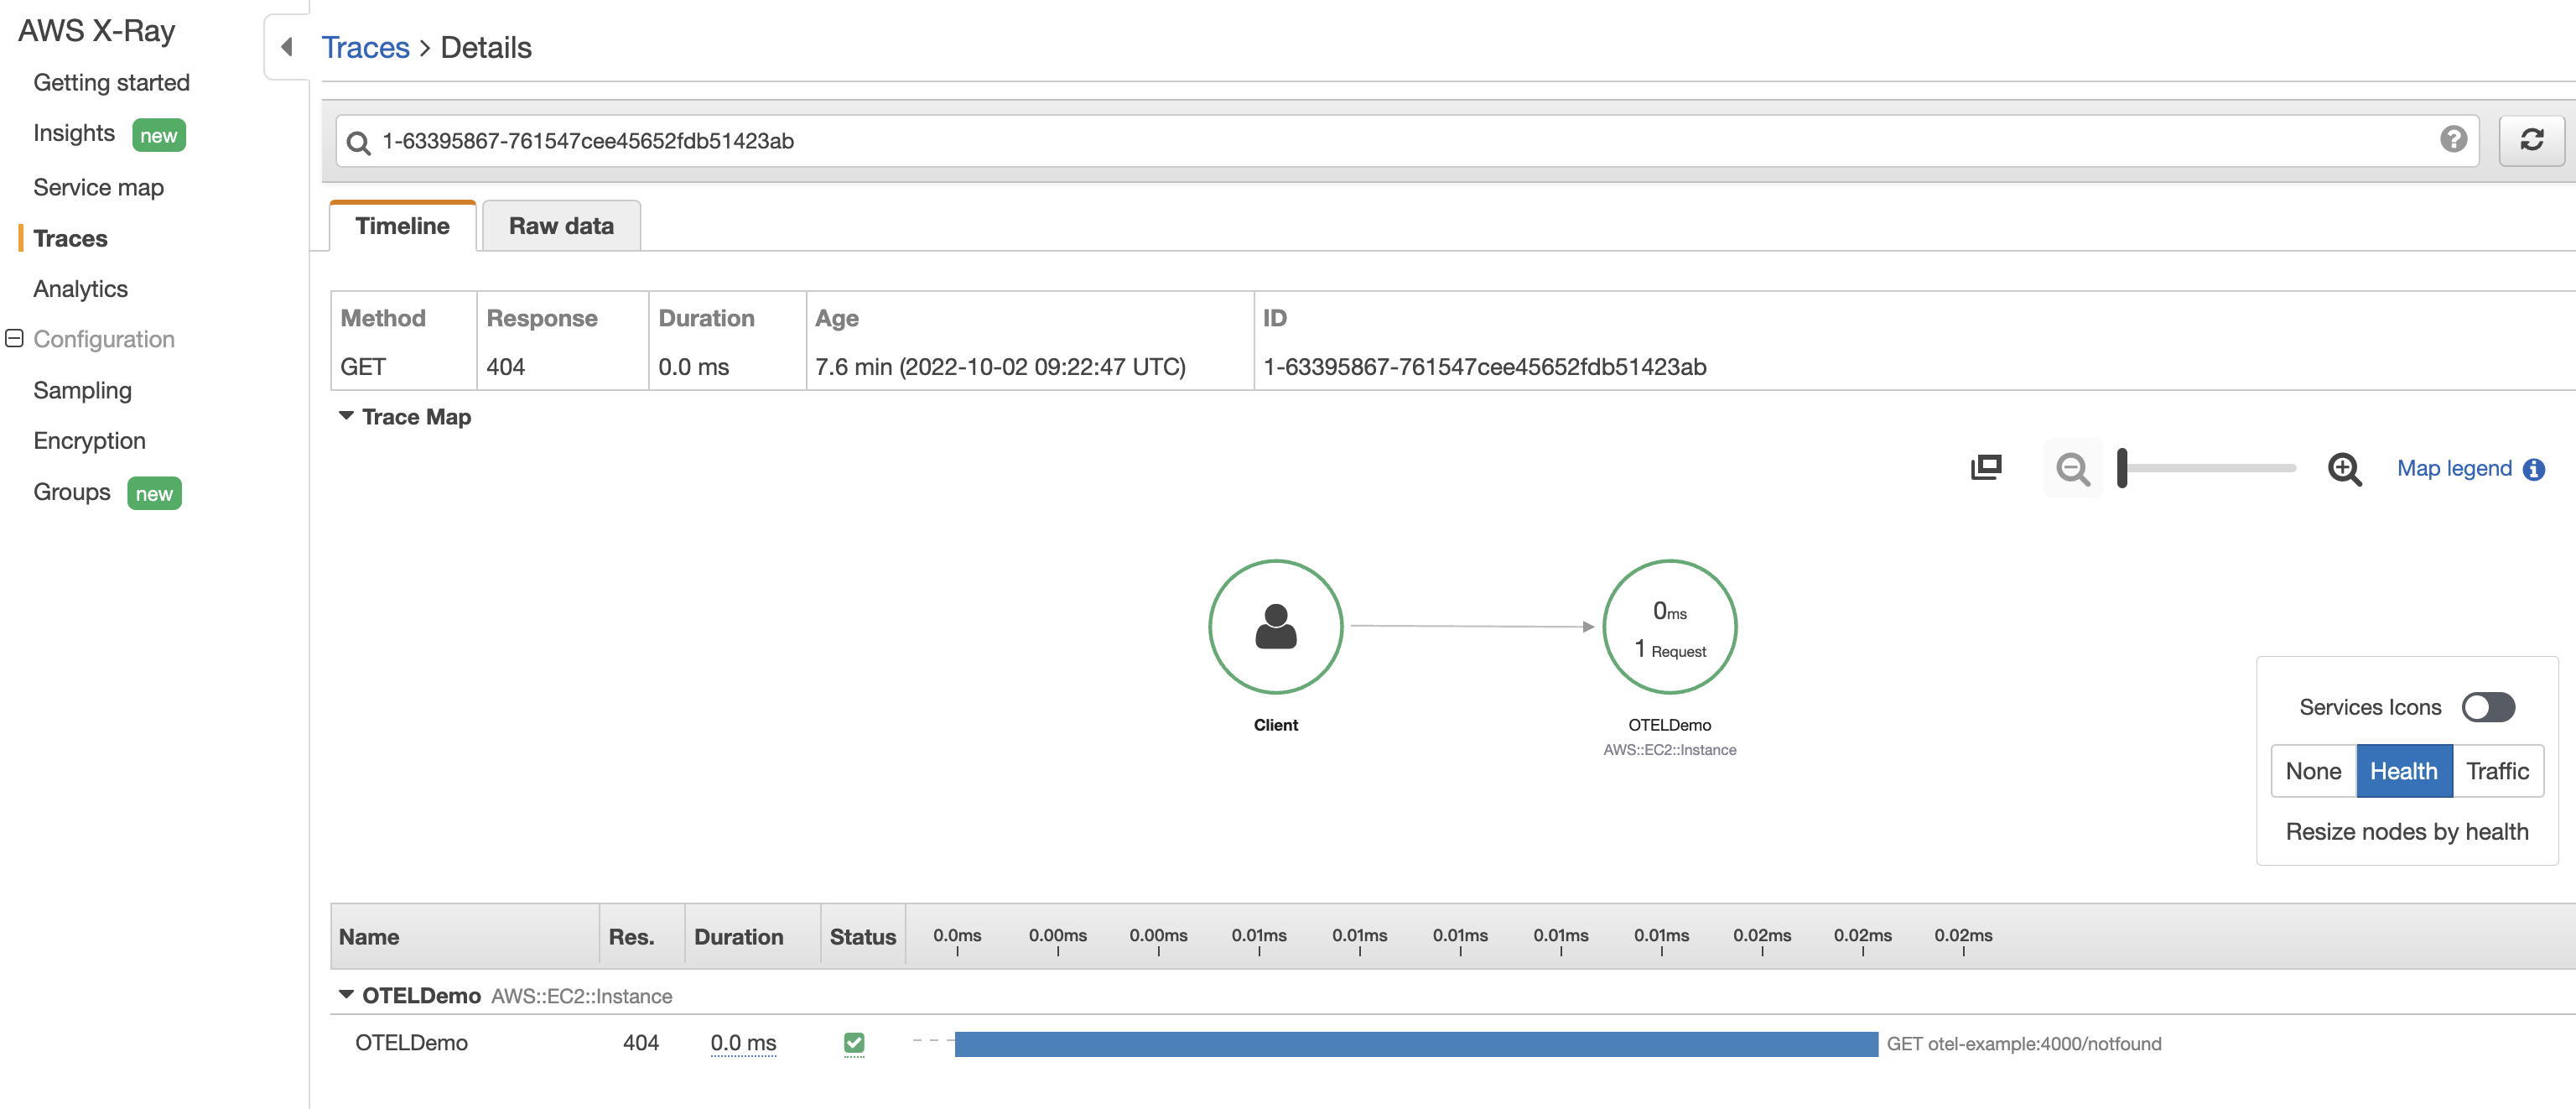
Task: Click the search magnifier icon in trace field
Action: coord(358,142)
